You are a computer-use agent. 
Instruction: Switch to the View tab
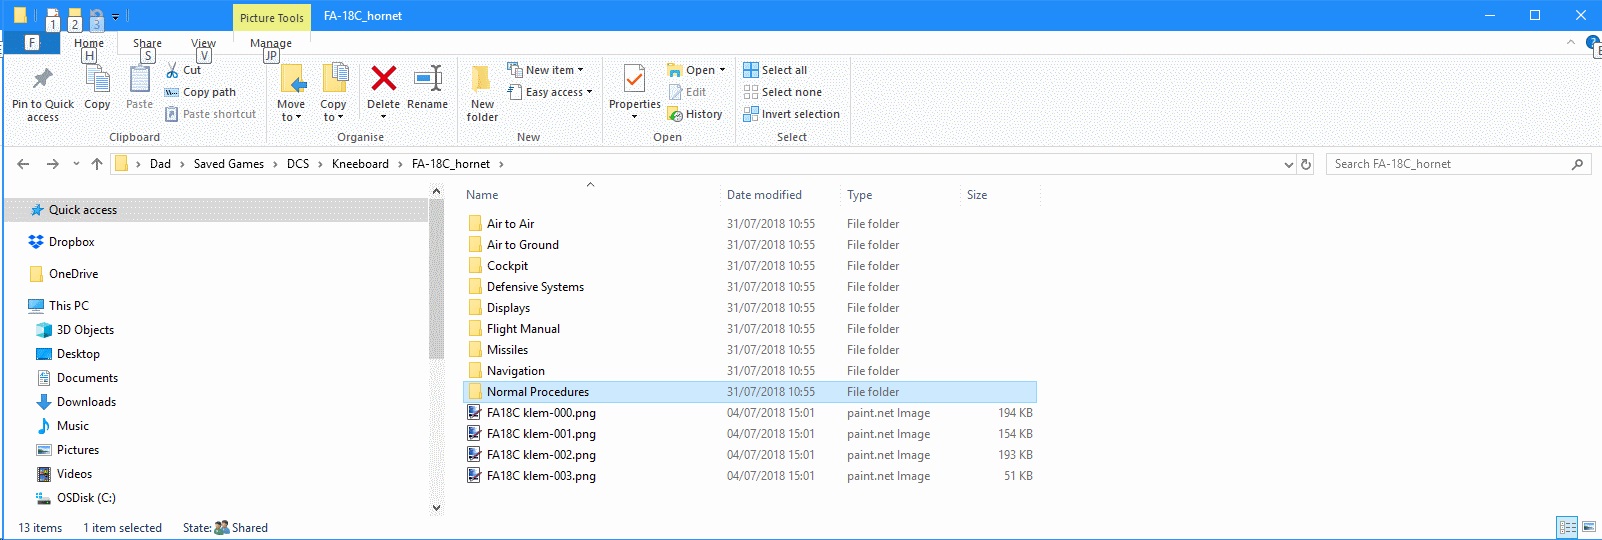(x=203, y=43)
